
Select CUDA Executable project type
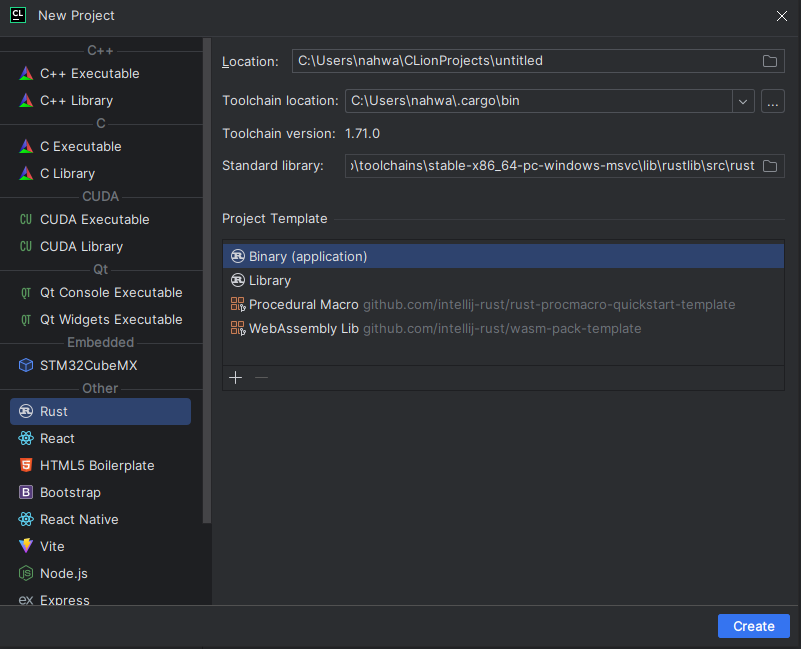pyautogui.click(x=100, y=220)
